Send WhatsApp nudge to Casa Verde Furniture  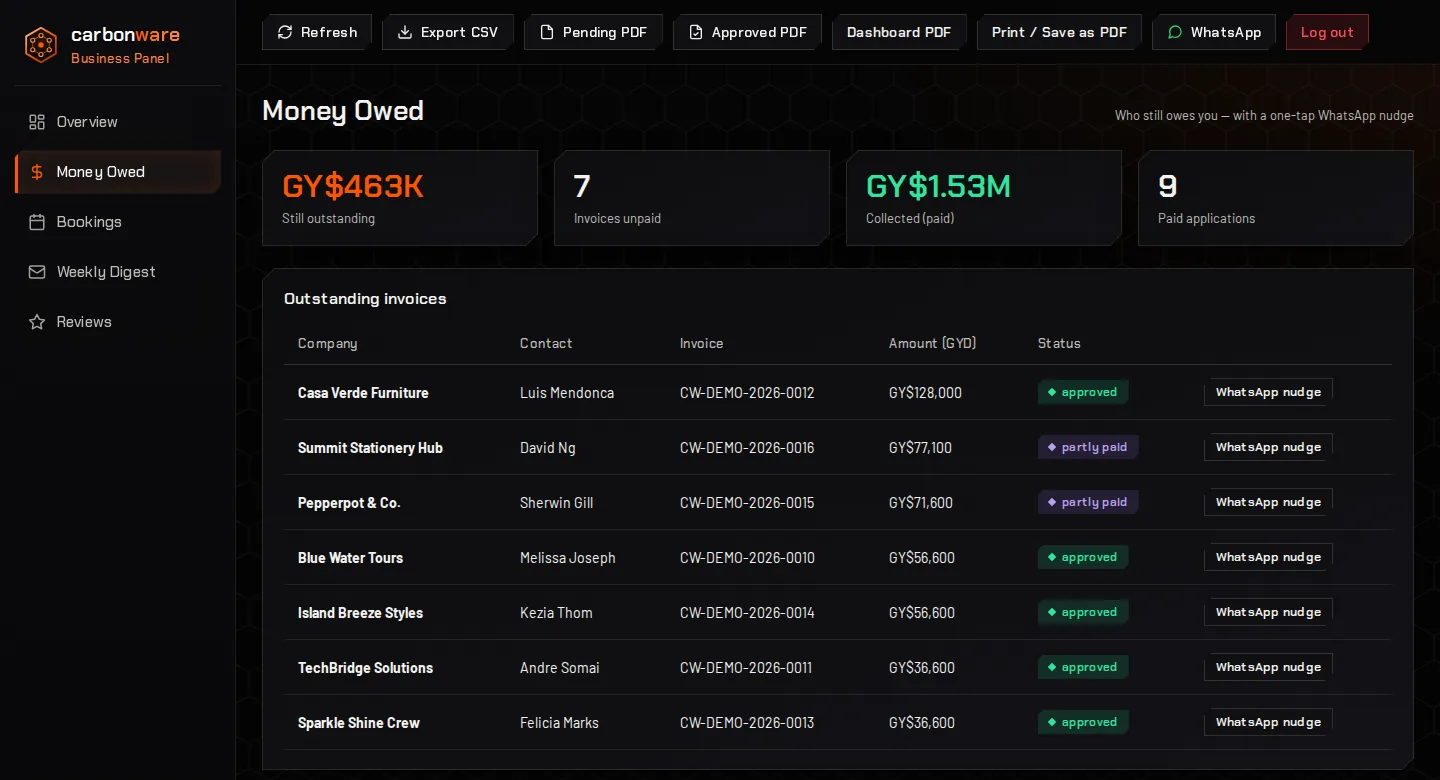tap(1268, 392)
